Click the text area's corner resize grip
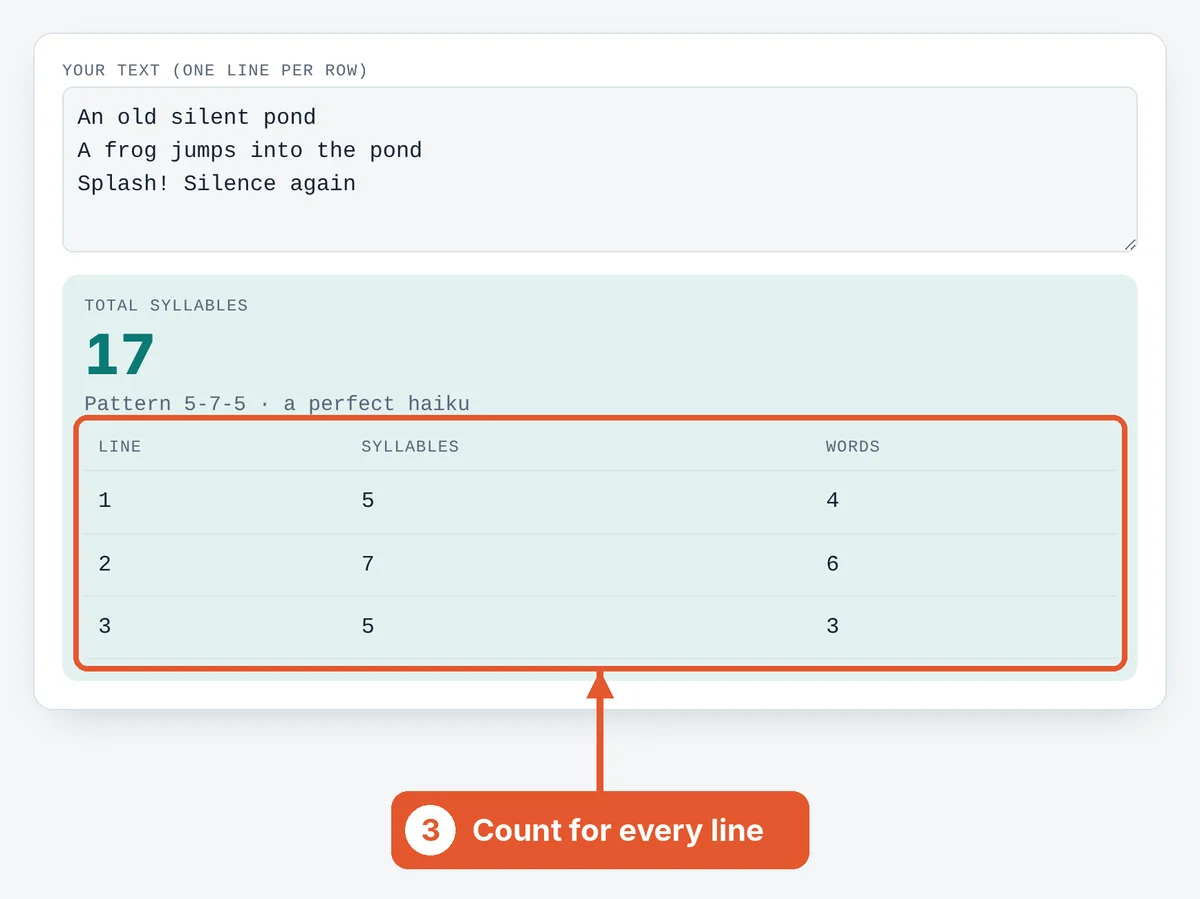This screenshot has width=1200, height=899. point(1130,245)
